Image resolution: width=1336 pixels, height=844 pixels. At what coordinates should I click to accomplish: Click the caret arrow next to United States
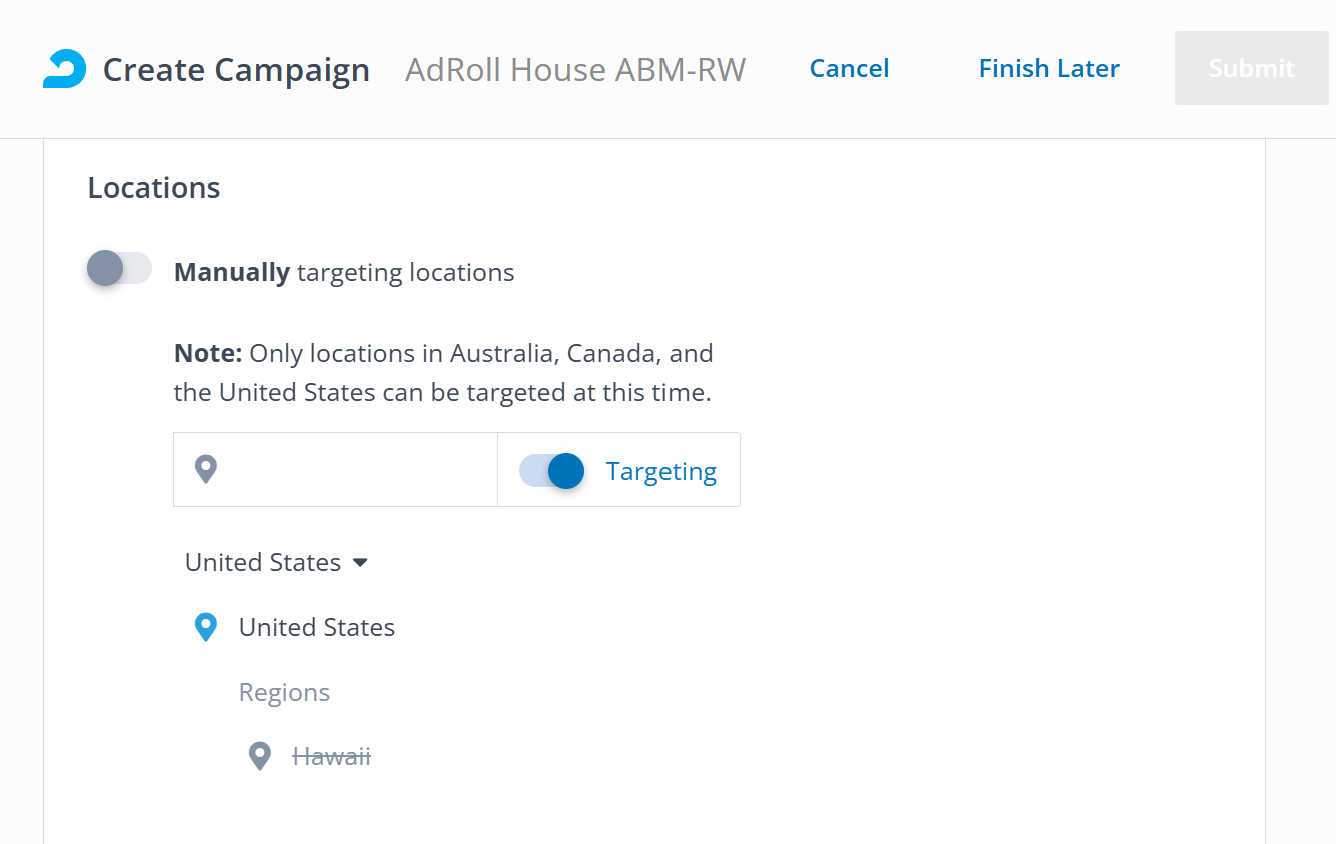coord(361,563)
